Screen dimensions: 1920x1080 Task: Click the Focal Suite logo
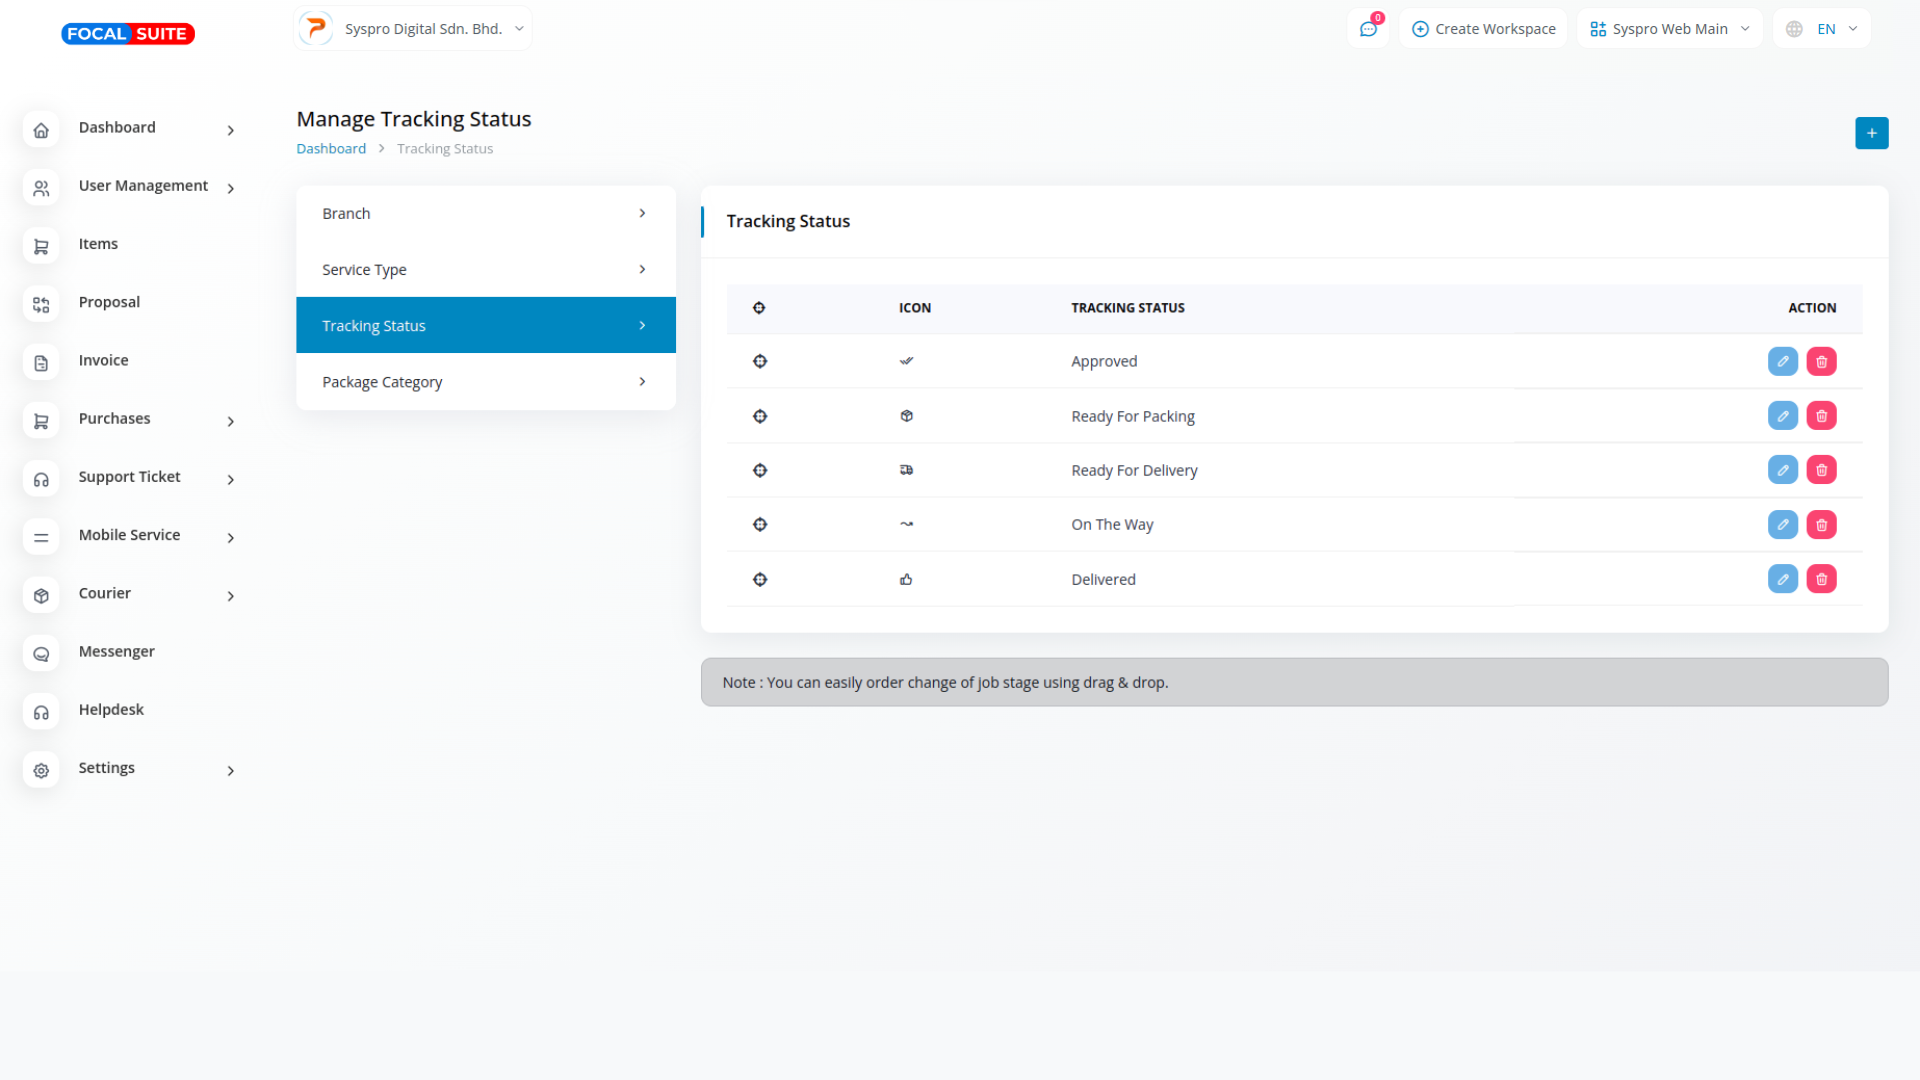[x=128, y=34]
